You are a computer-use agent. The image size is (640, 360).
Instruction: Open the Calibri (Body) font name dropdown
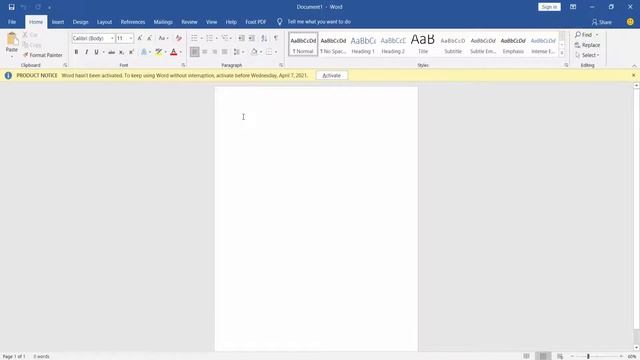(x=112, y=38)
